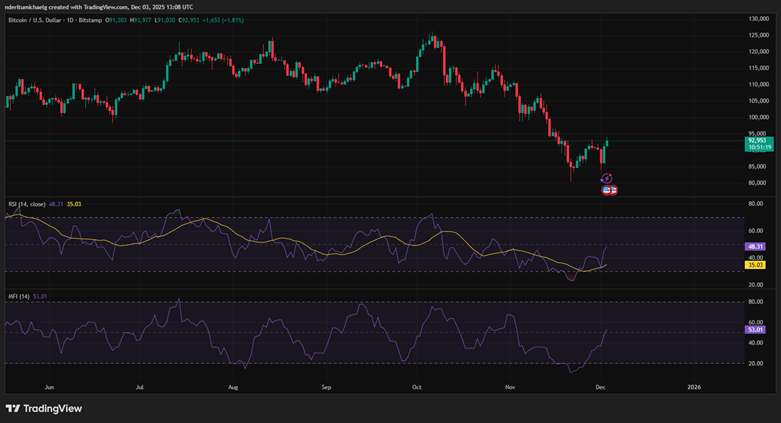Click the 80,000 price axis label
This screenshot has height=423, width=781.
coord(758,183)
